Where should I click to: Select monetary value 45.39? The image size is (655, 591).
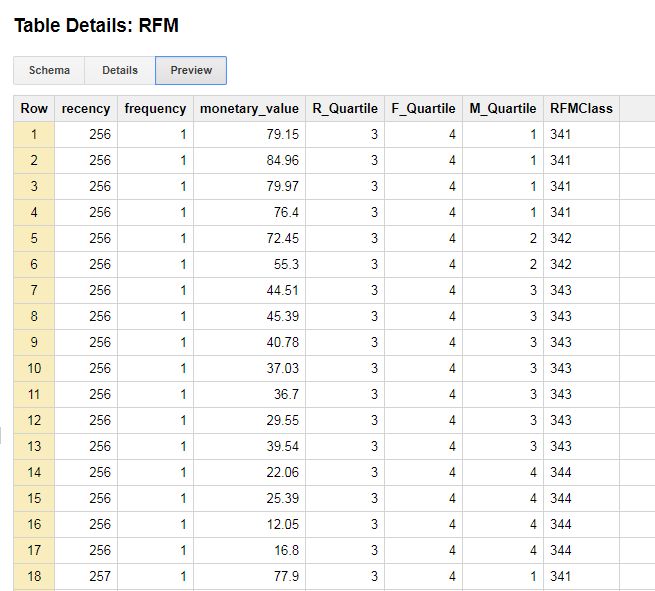point(282,316)
